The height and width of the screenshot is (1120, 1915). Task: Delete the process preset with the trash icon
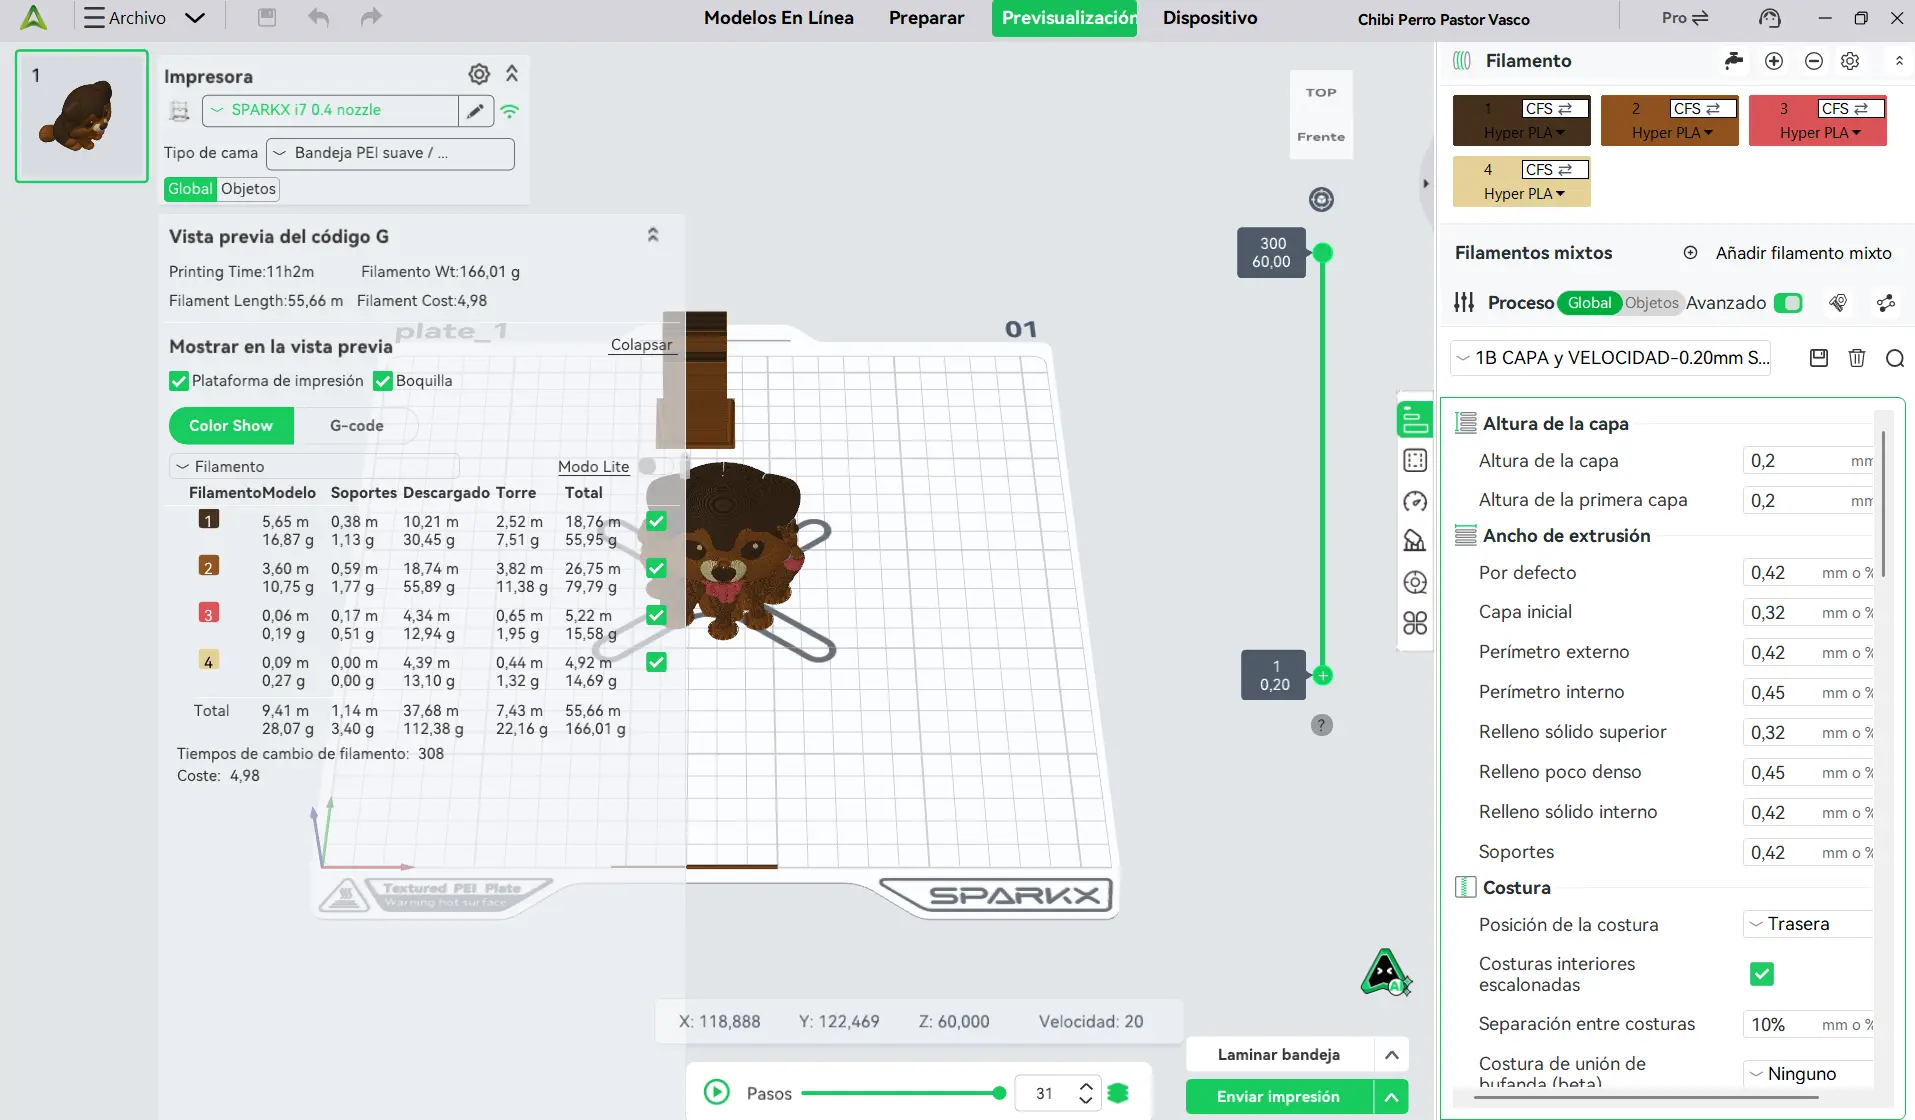(1857, 357)
